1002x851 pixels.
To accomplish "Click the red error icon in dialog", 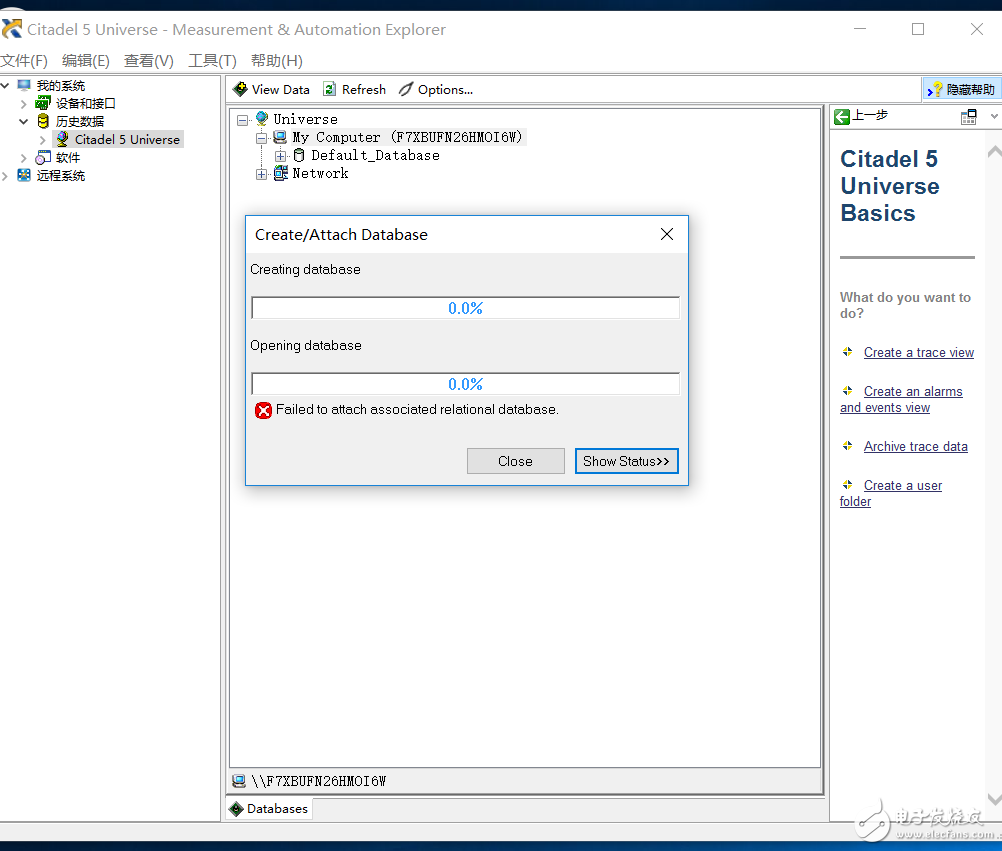I will click(x=263, y=410).
